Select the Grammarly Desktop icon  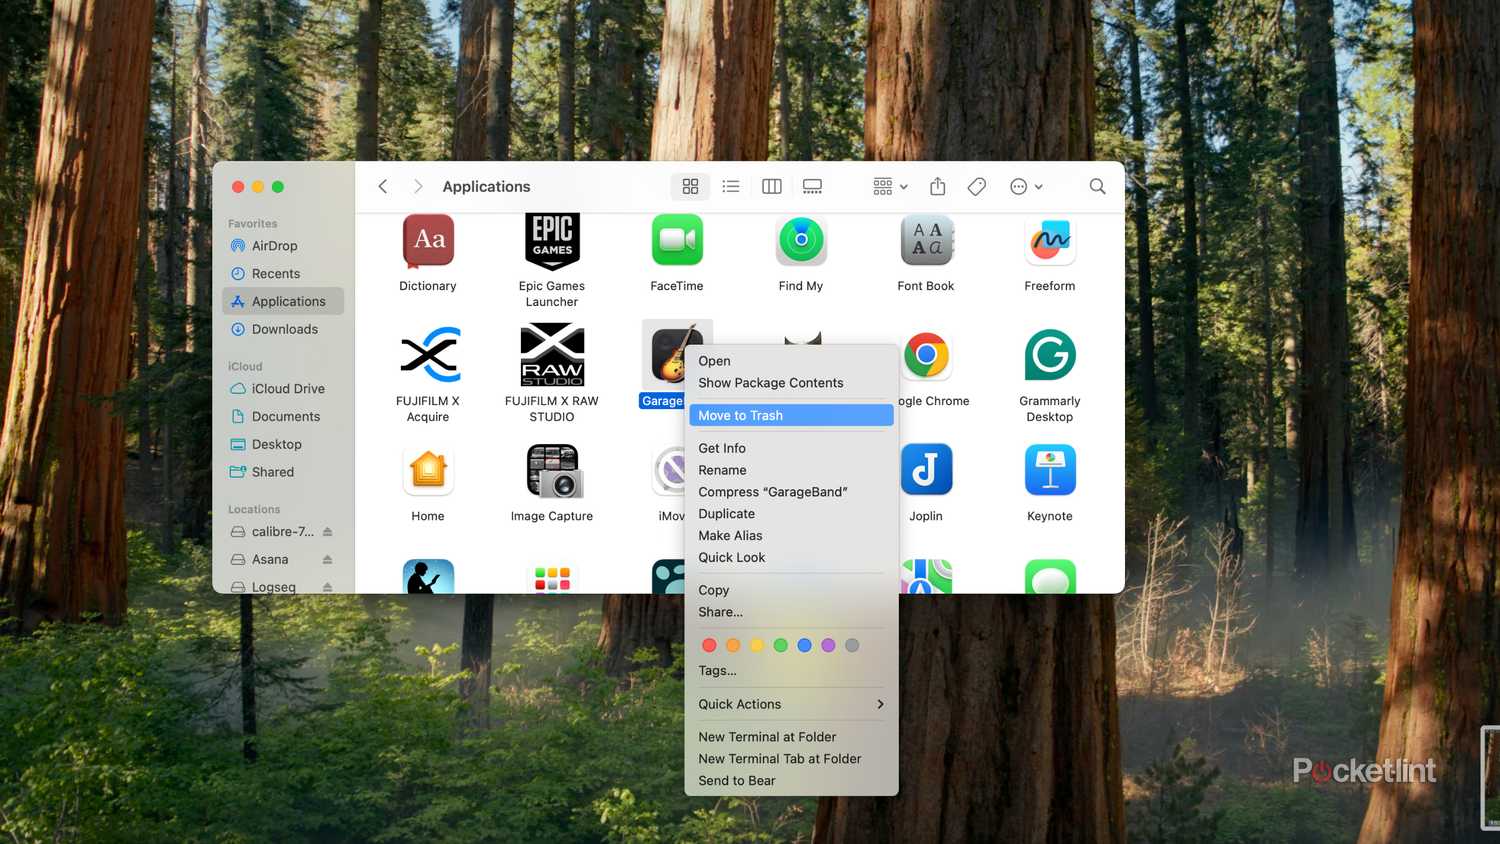point(1050,355)
